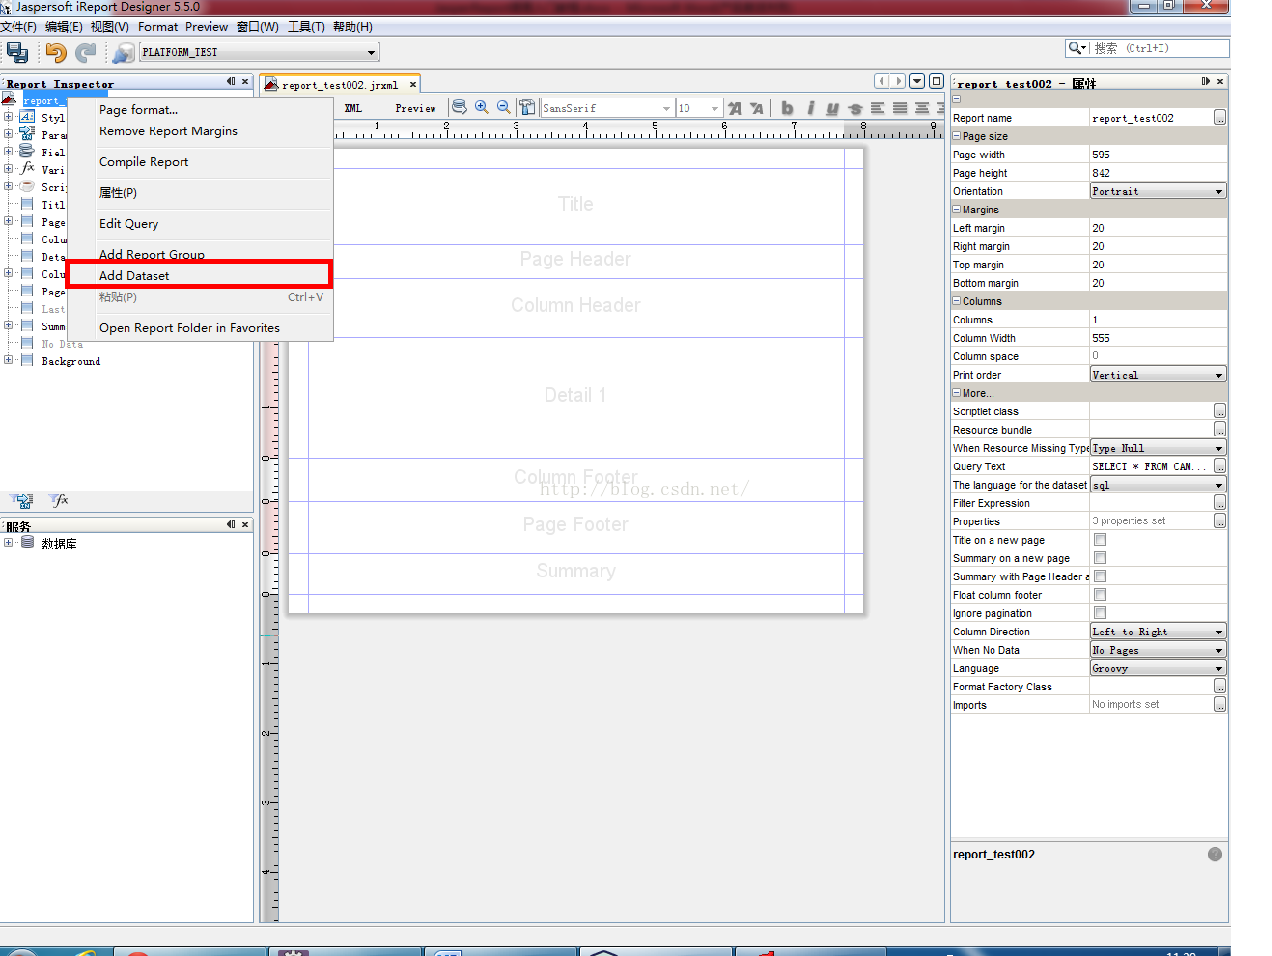Toggle Summary on a new page checkbox
Image resolution: width=1272 pixels, height=956 pixels.
point(1100,558)
